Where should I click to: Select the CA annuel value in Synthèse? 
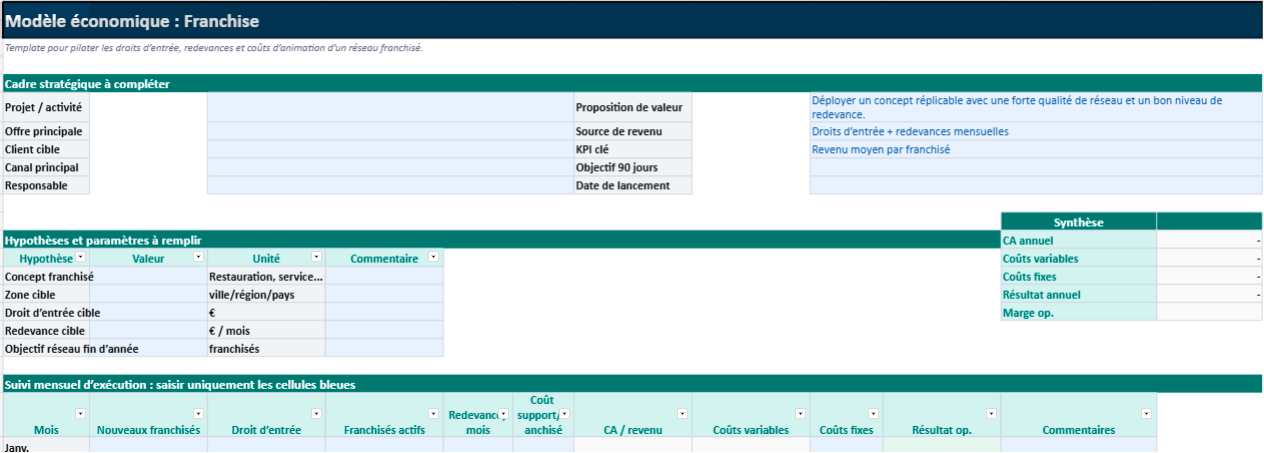click(x=1209, y=241)
